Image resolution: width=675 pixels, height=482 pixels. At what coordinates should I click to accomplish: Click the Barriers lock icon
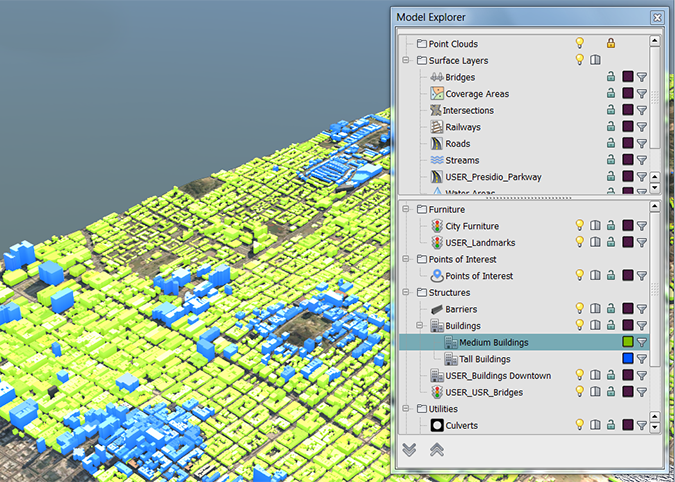point(611,309)
